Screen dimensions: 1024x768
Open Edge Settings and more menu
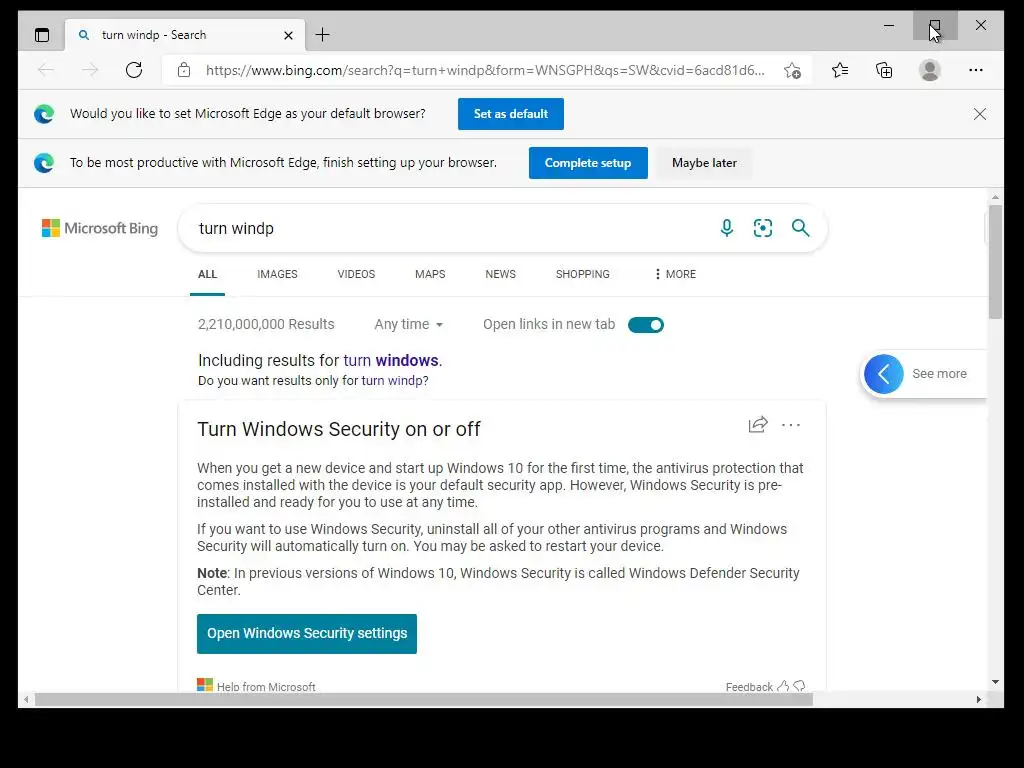pos(976,70)
